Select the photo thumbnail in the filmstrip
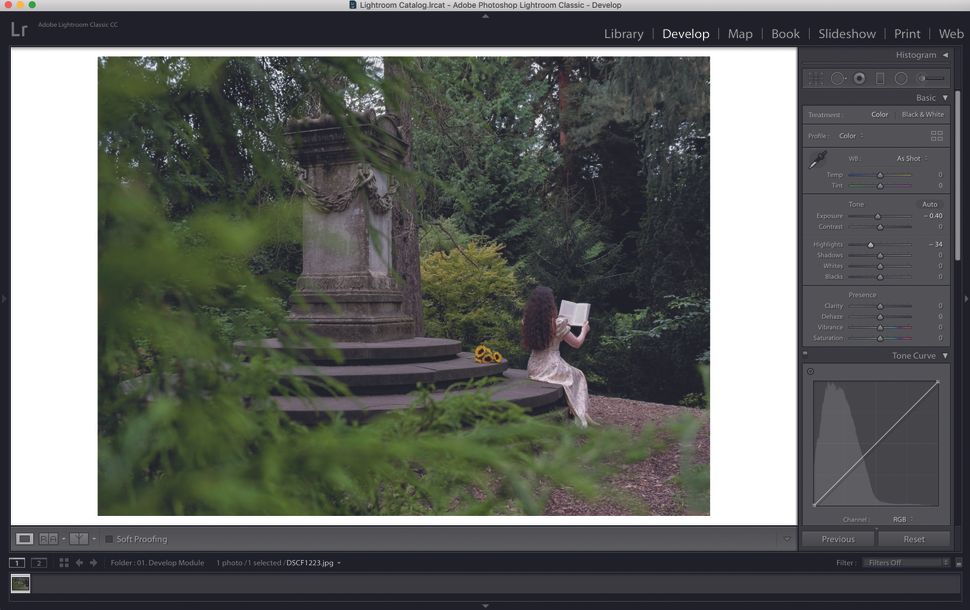 (20, 583)
